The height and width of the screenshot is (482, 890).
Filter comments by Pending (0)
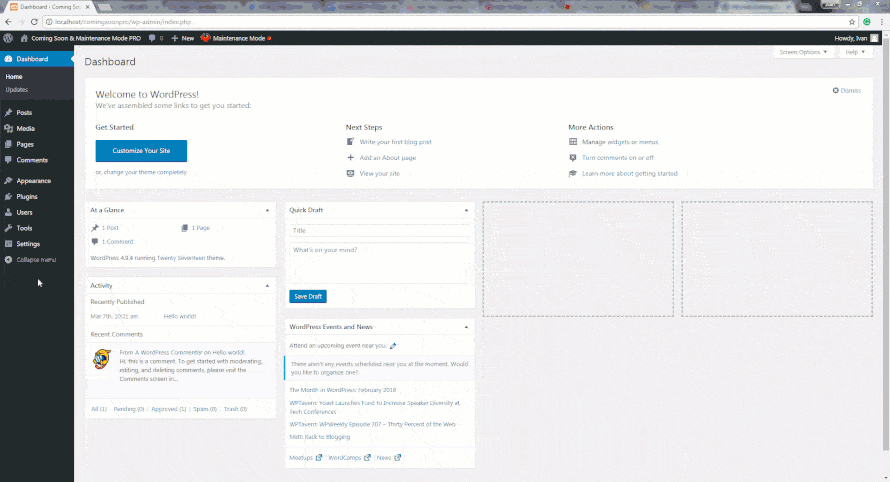click(129, 409)
